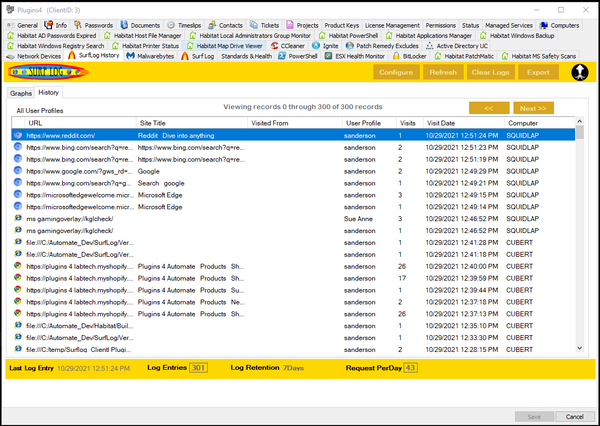Click the PowerShell tab icon
Image resolution: width=600 pixels, height=426 pixels.
tap(282, 56)
